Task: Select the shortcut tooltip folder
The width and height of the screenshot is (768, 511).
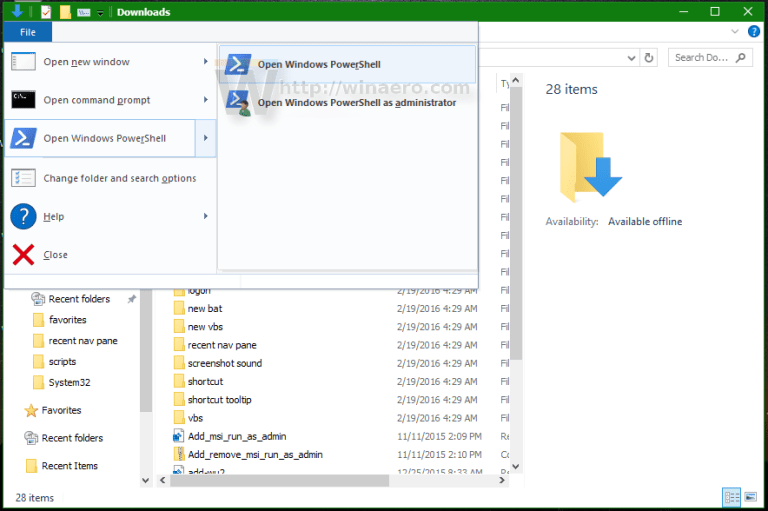Action: 219,400
